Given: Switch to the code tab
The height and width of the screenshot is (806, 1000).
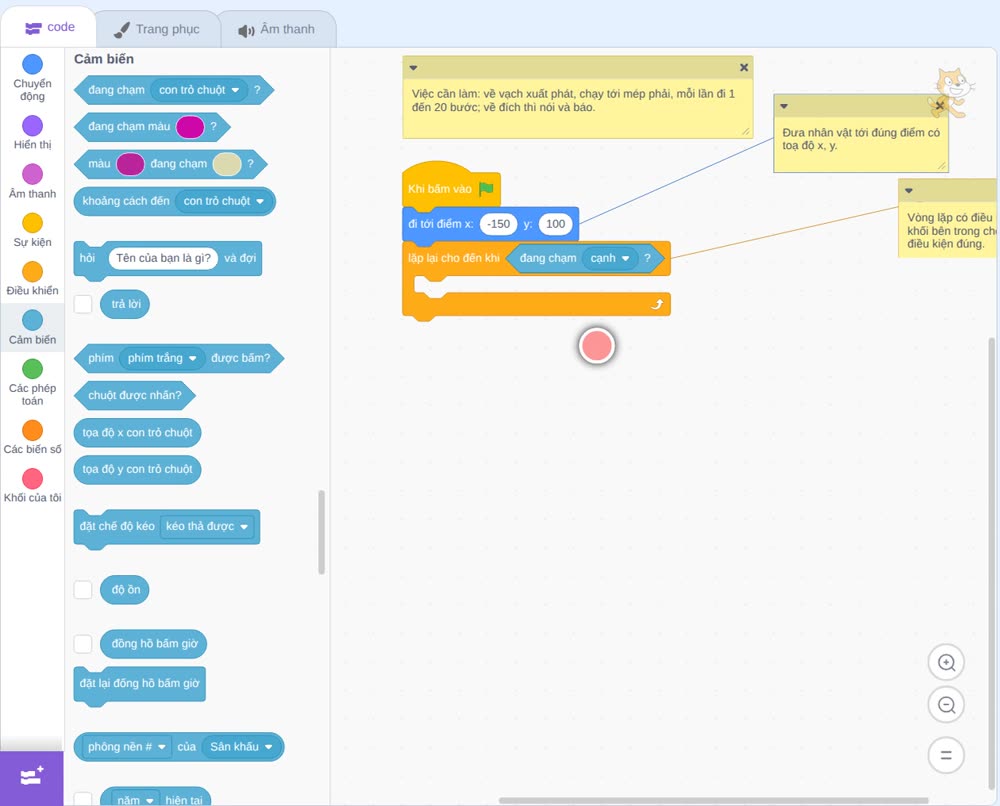Looking at the screenshot, I should tap(49, 27).
